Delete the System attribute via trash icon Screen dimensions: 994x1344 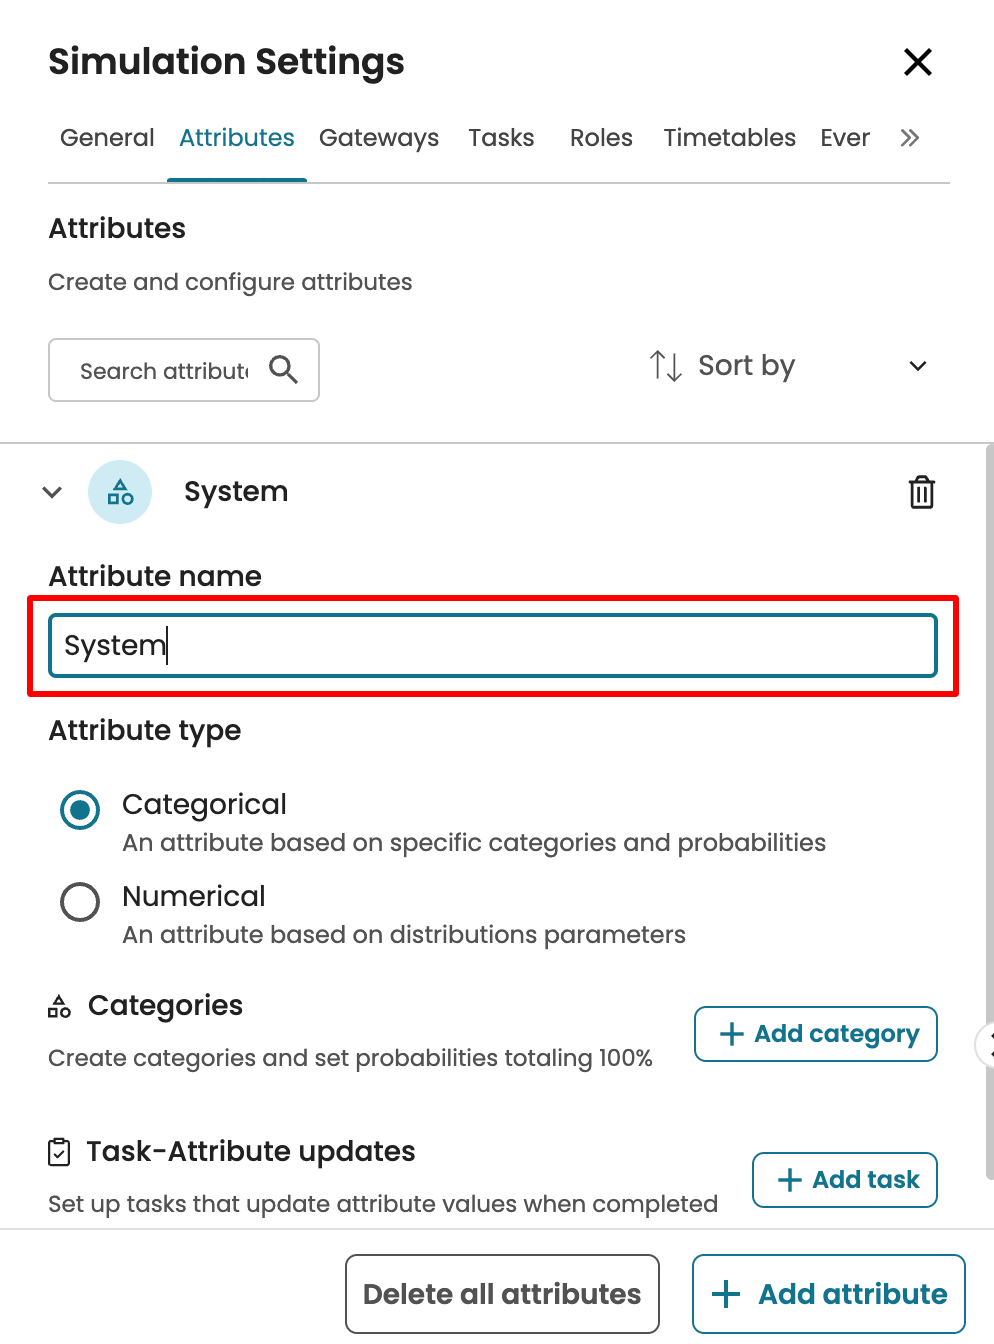[921, 492]
